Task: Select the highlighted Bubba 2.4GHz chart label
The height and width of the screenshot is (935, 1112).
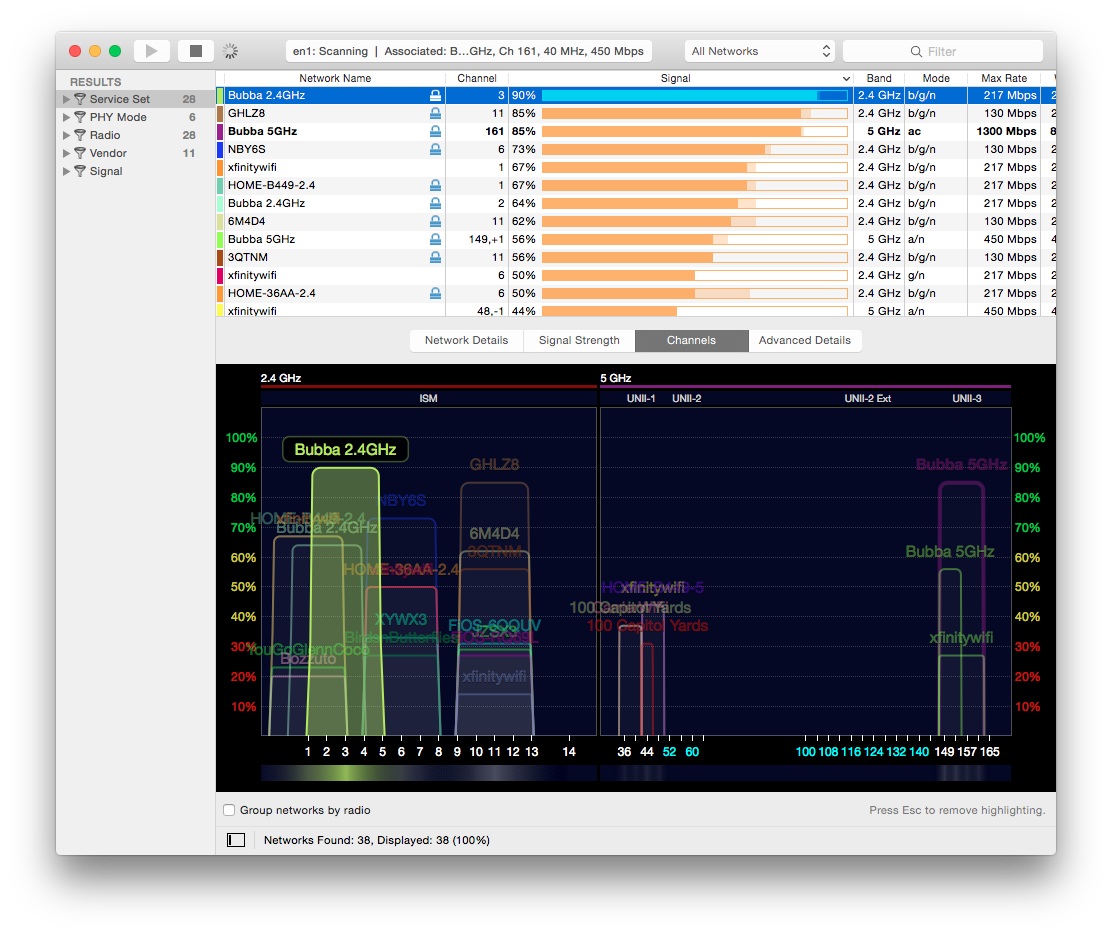Action: pyautogui.click(x=345, y=450)
